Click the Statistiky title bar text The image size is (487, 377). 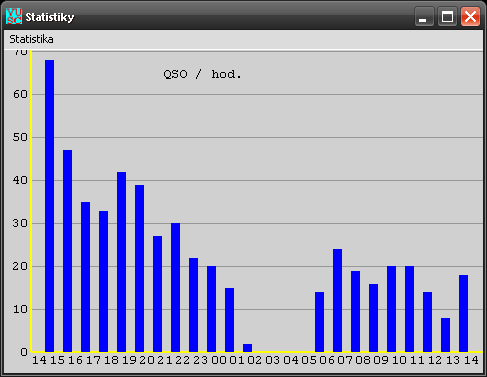[x=50, y=17]
